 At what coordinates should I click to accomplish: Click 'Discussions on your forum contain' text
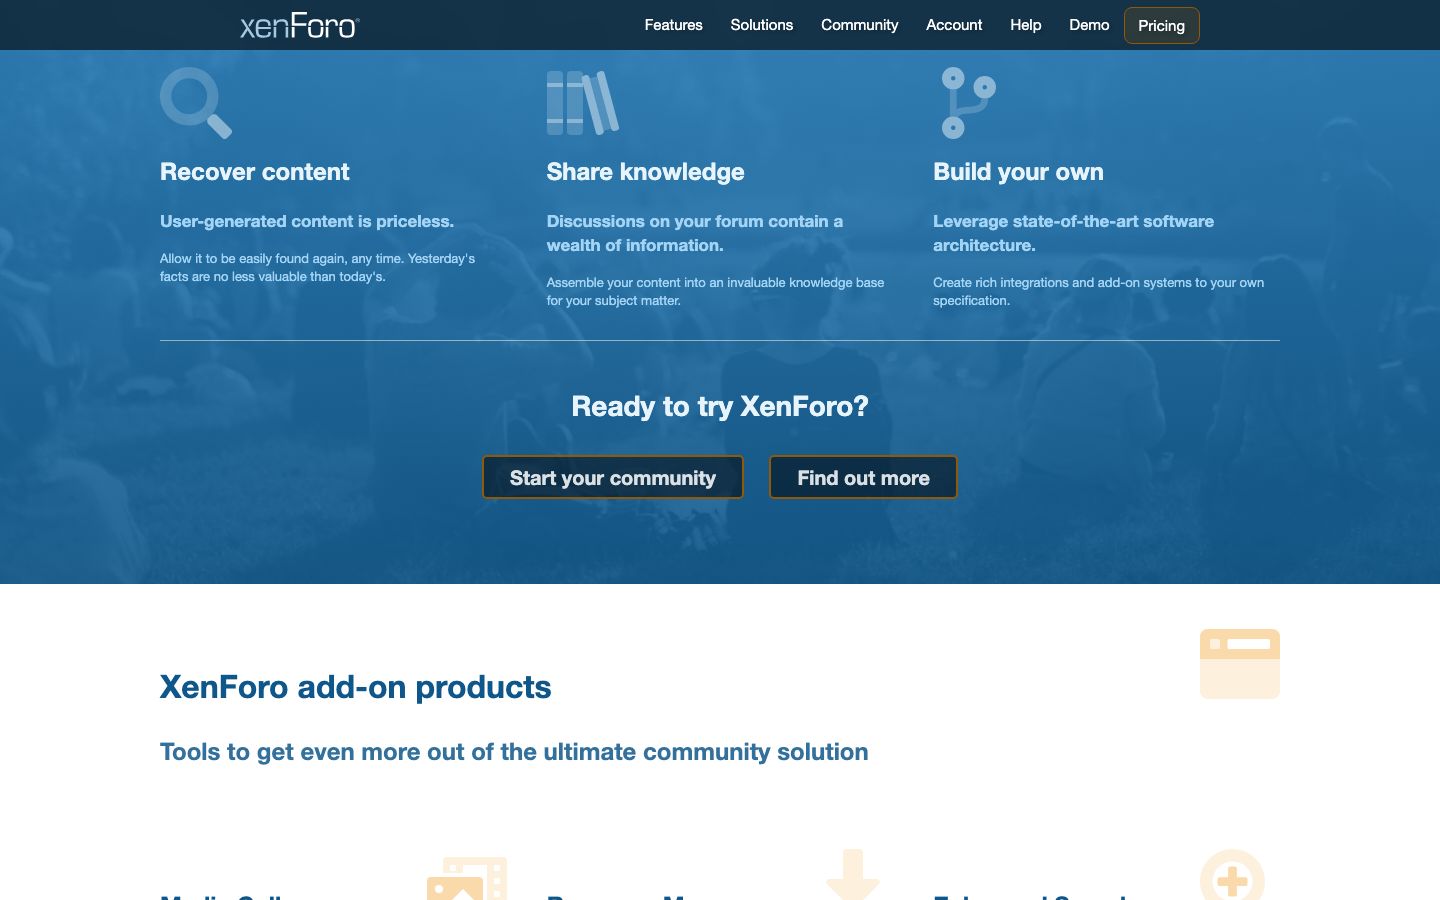coord(694,233)
